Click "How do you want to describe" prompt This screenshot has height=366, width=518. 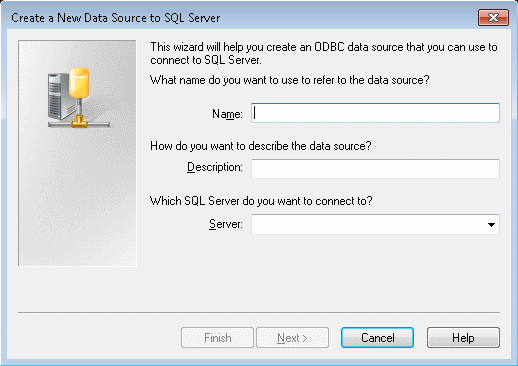click(261, 146)
